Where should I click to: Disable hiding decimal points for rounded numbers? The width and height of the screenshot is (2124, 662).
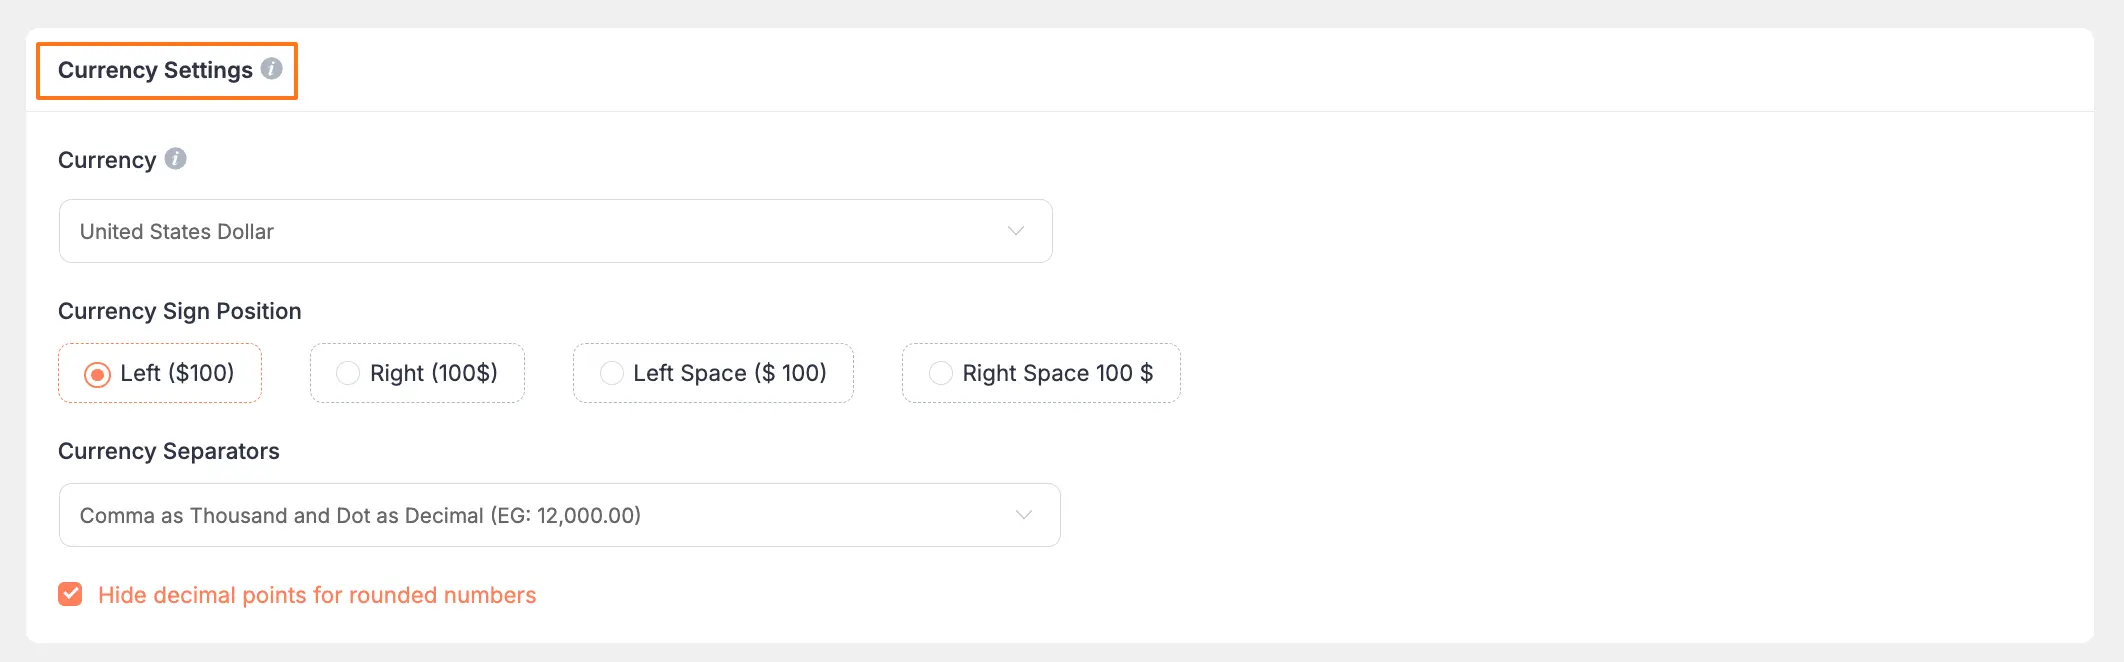pos(70,595)
